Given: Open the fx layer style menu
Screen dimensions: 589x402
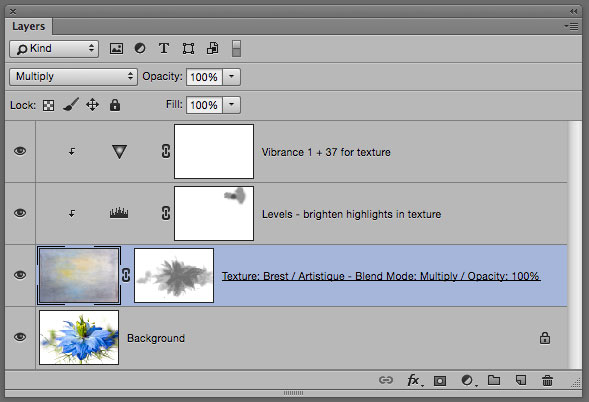Looking at the screenshot, I should tap(415, 380).
